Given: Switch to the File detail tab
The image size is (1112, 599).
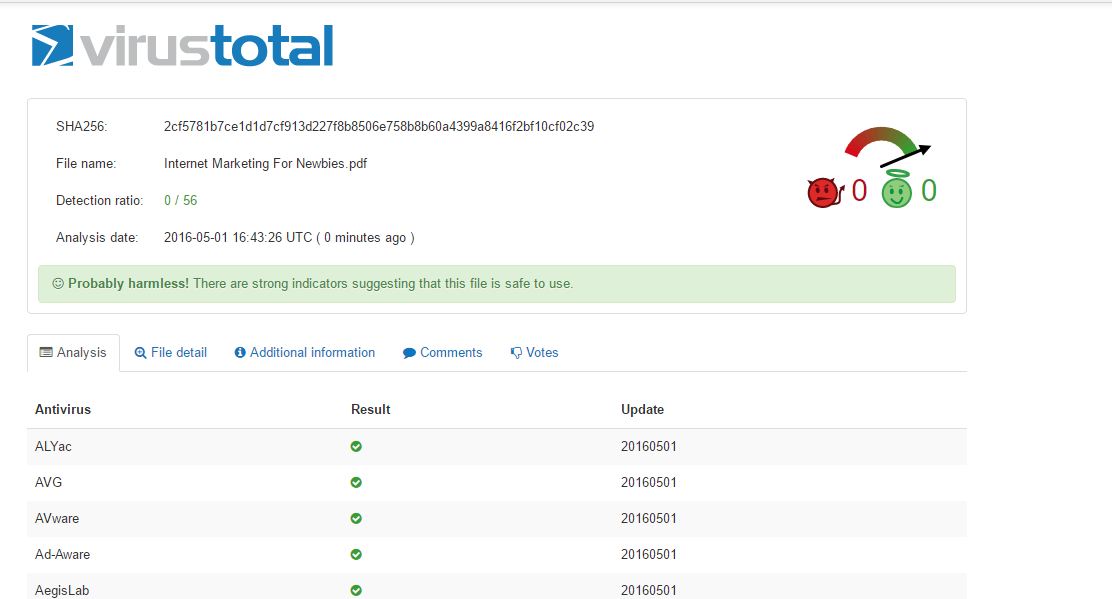Looking at the screenshot, I should pos(170,353).
